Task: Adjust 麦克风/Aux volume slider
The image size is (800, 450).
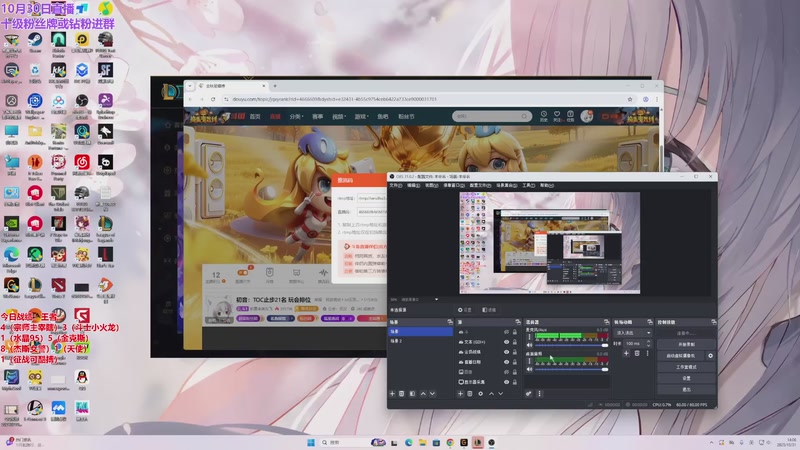Action: [571, 345]
